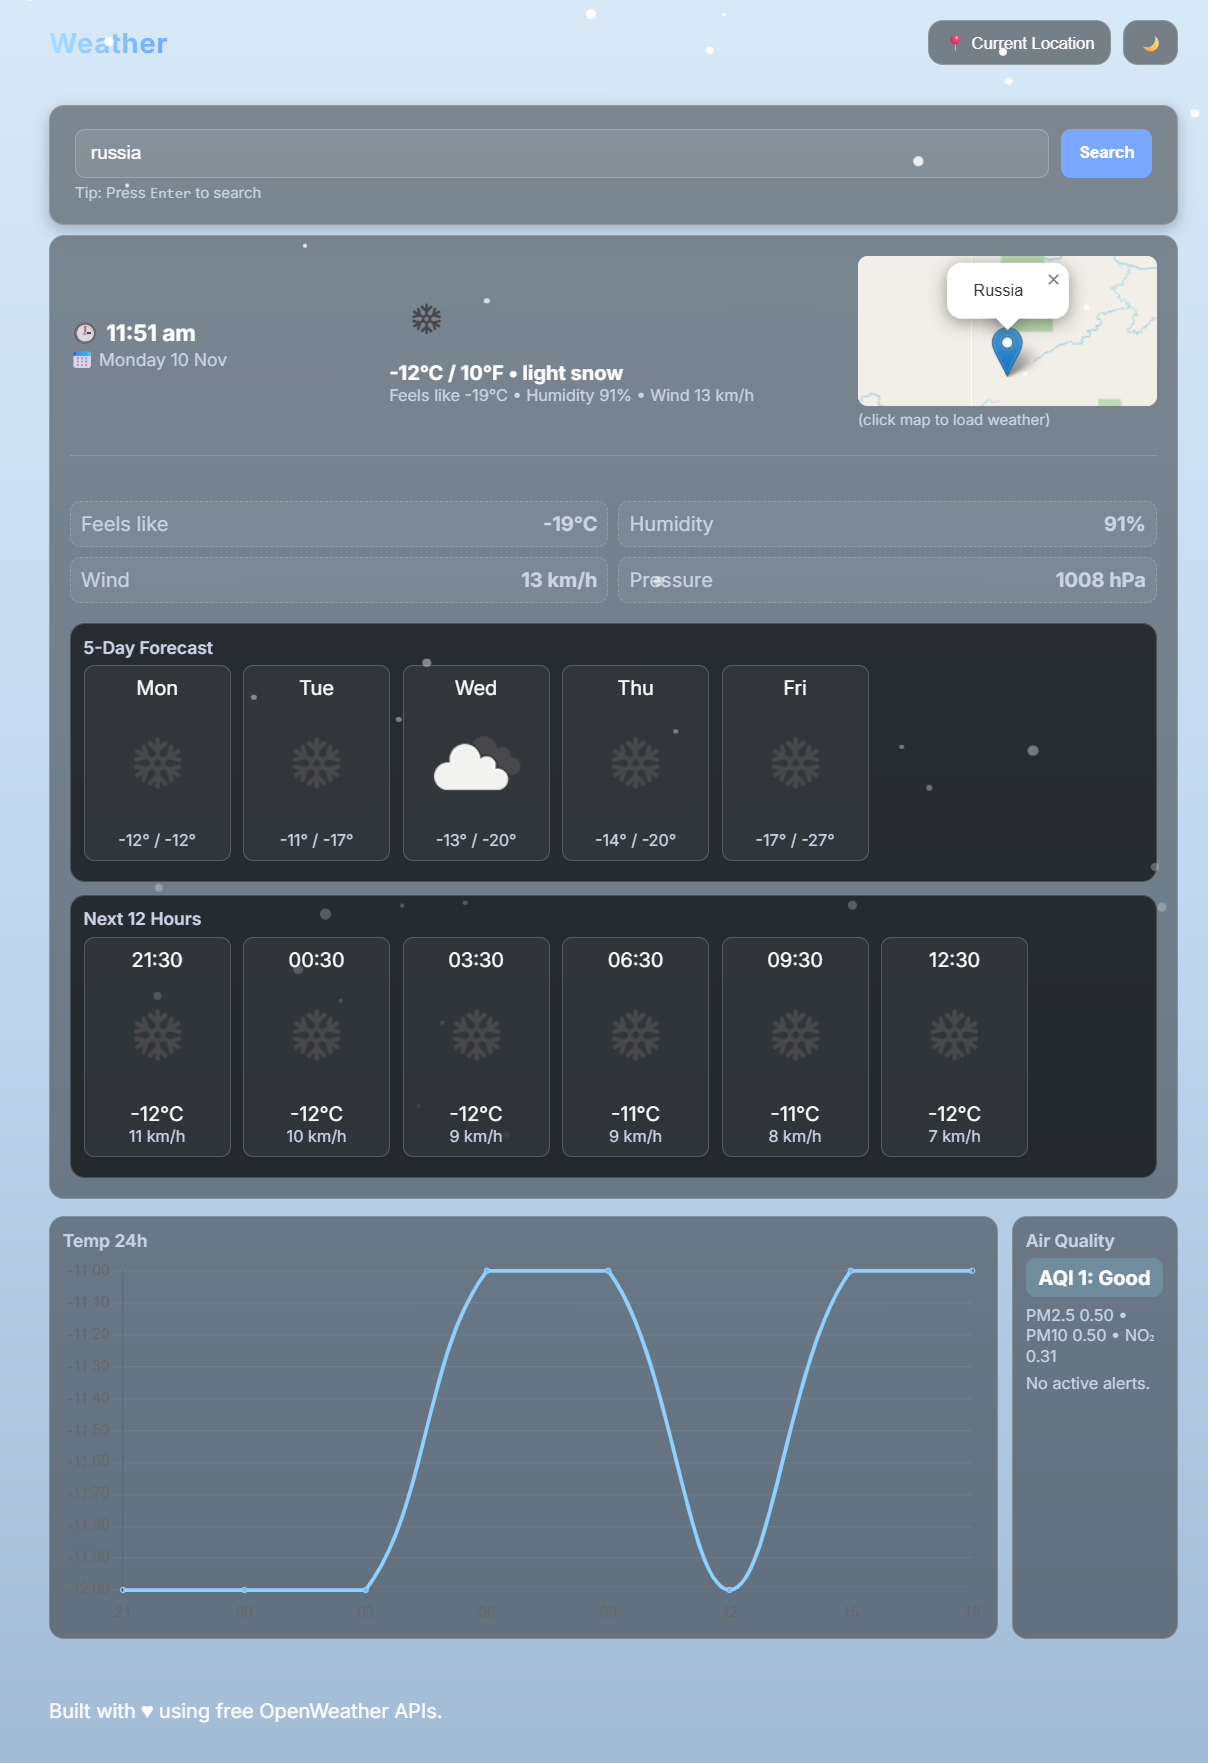Click the No active alerts text
The image size is (1208, 1763).
click(1088, 1384)
